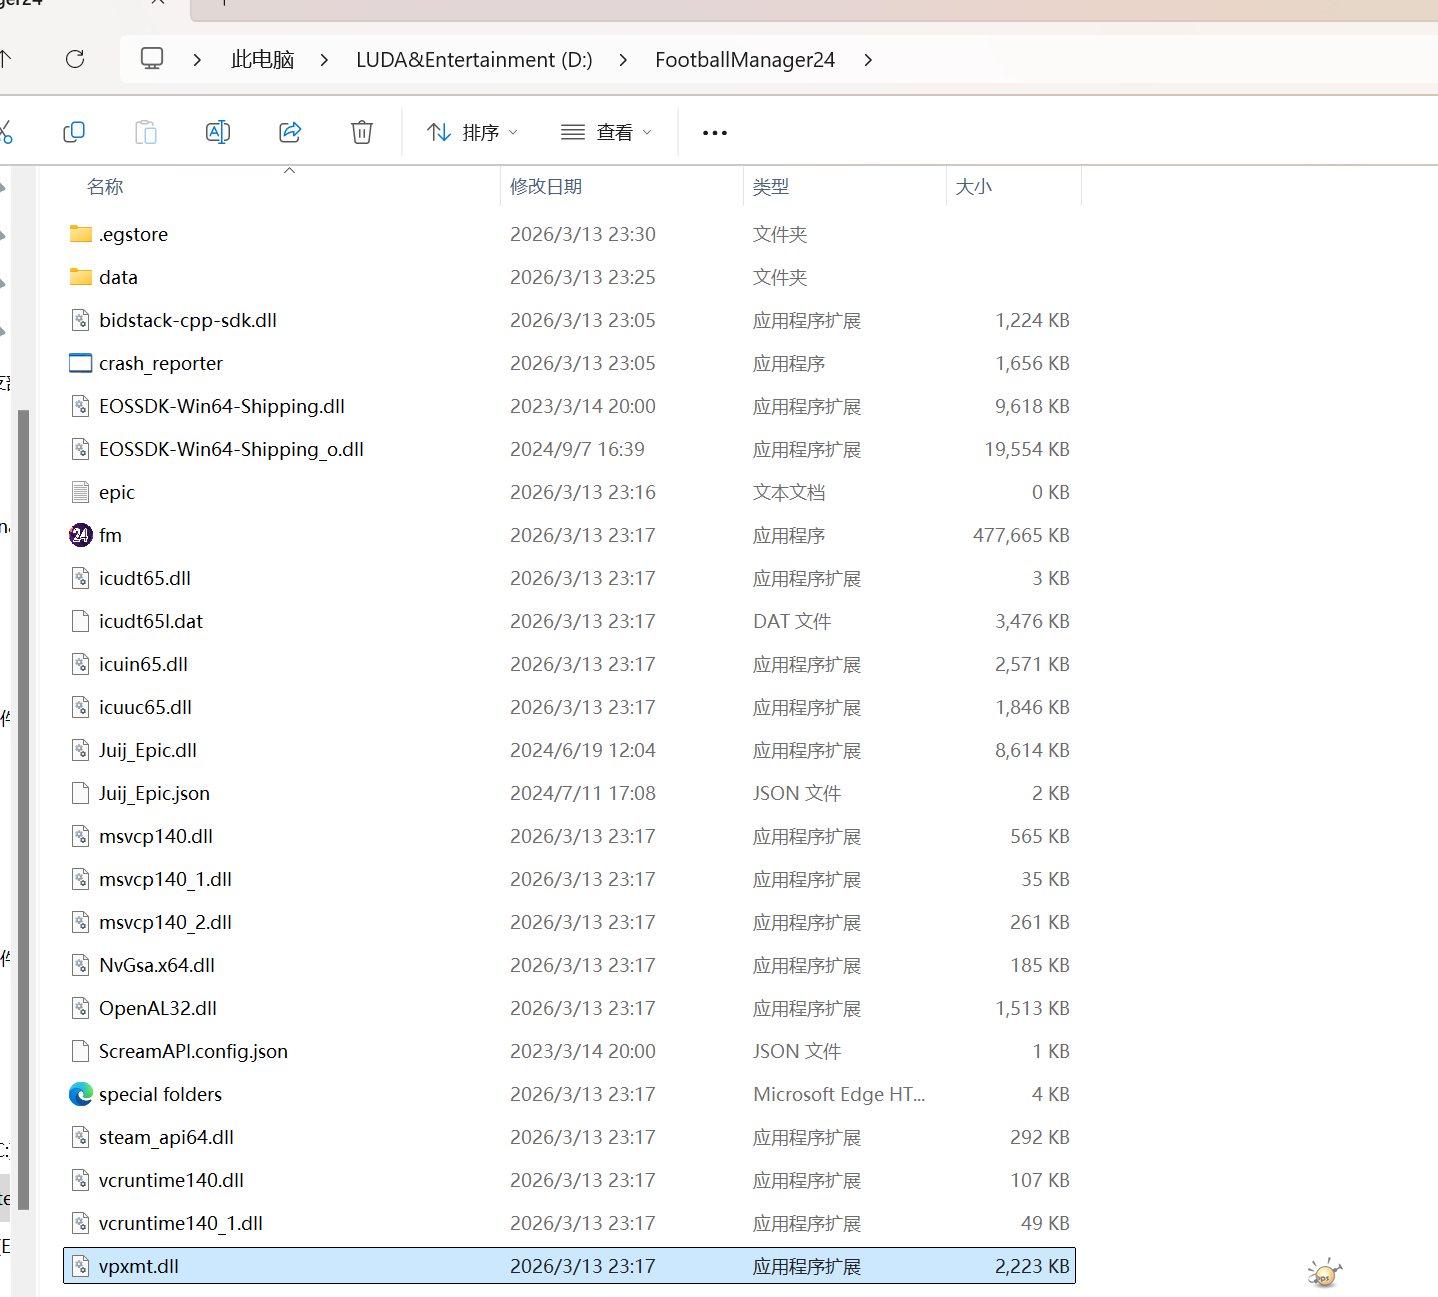This screenshot has height=1297, width=1438.
Task: Click the Rename icon in toolbar
Action: 218,132
